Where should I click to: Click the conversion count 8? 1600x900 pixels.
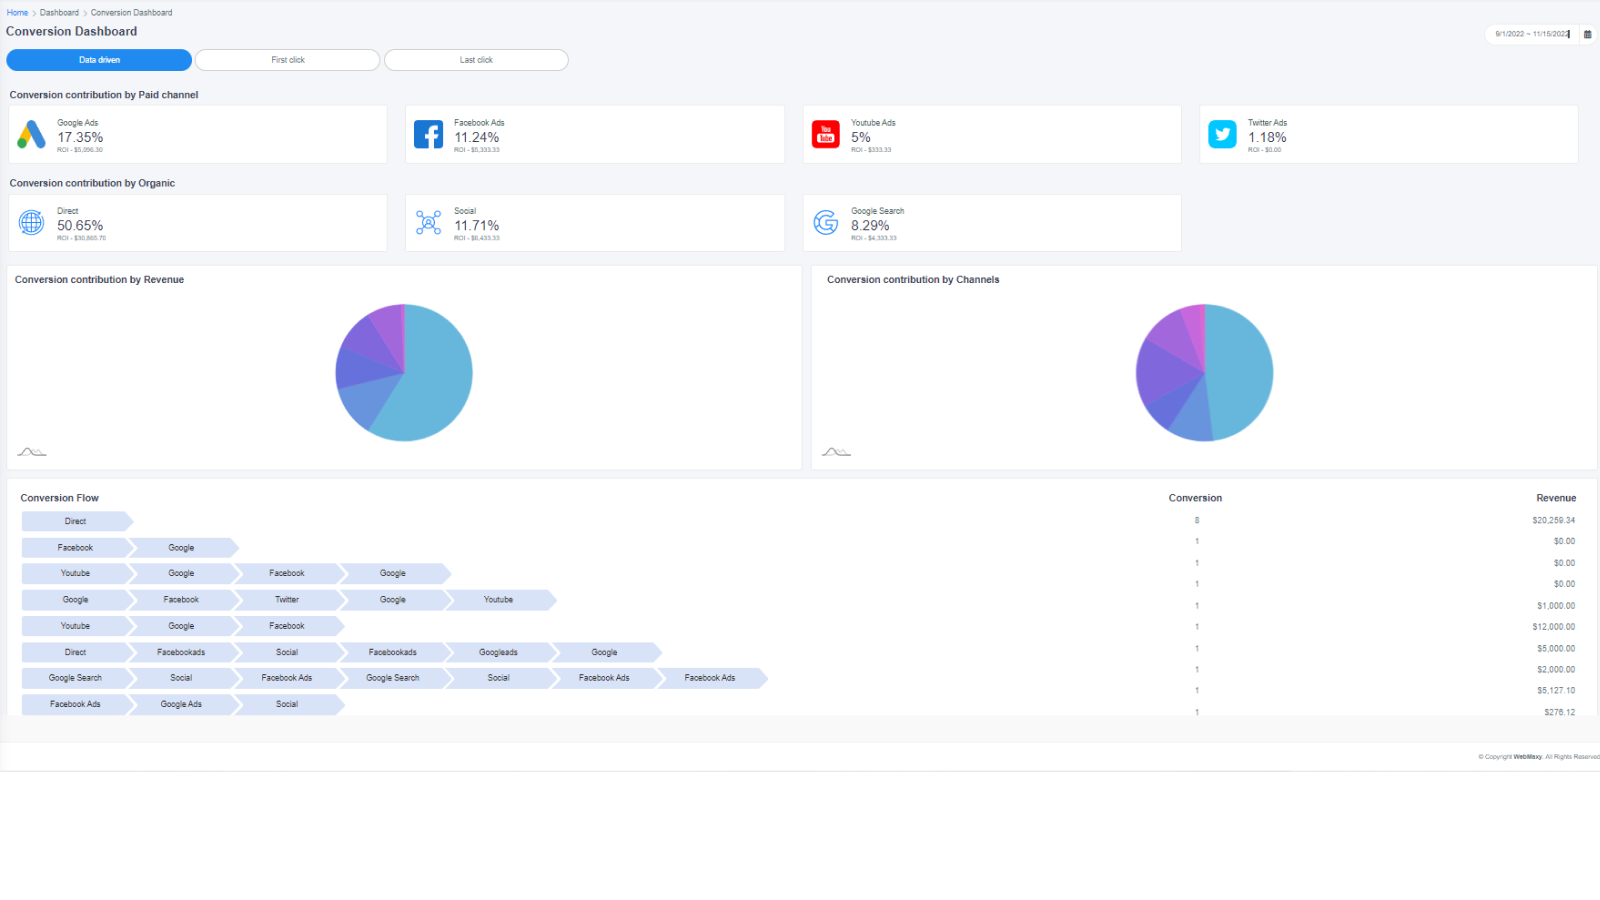tap(1197, 520)
